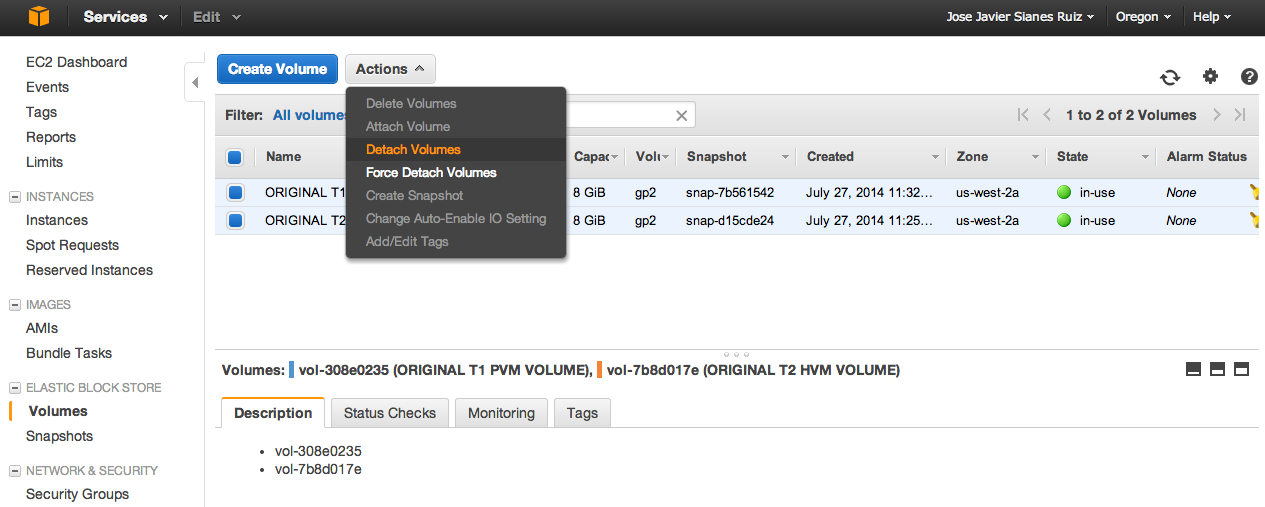Select Change Auto-Enable IO Setting item
The height and width of the screenshot is (507, 1265).
(456, 218)
